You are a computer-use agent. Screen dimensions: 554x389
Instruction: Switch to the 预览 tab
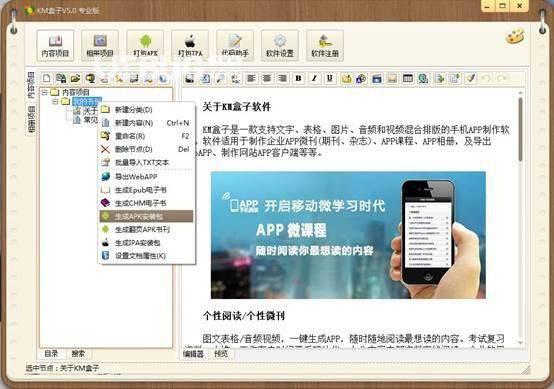click(x=221, y=354)
